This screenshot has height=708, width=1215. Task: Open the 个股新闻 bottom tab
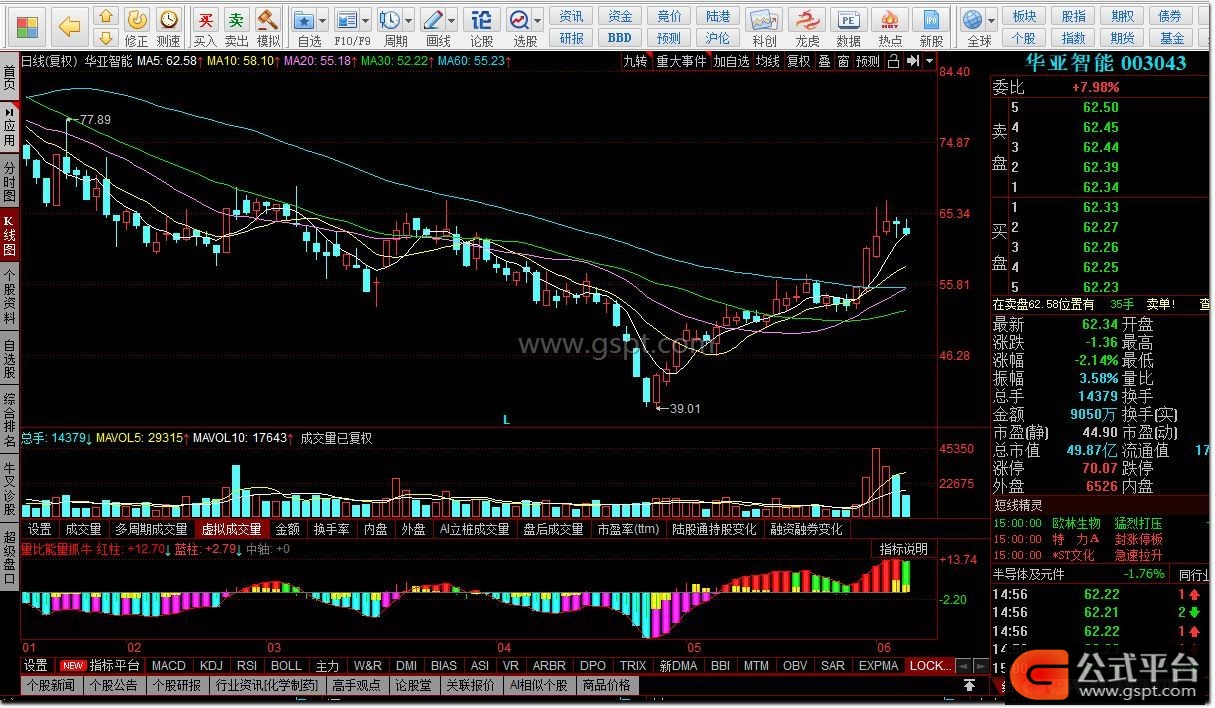(51, 685)
